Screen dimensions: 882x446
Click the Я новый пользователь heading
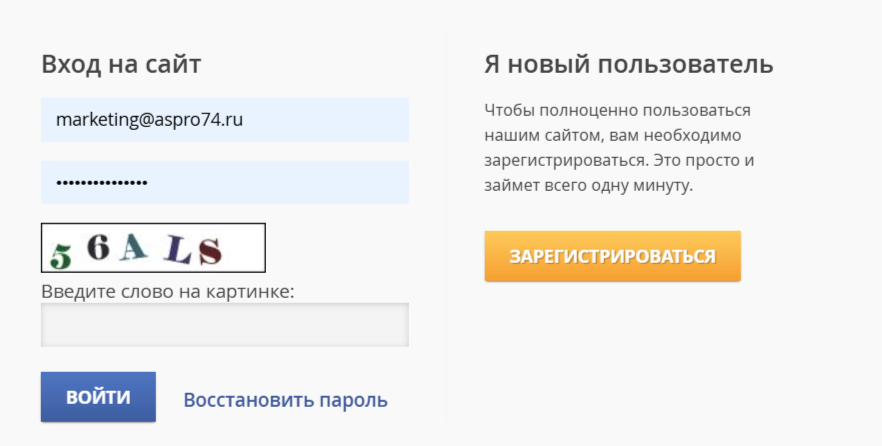[x=628, y=65]
